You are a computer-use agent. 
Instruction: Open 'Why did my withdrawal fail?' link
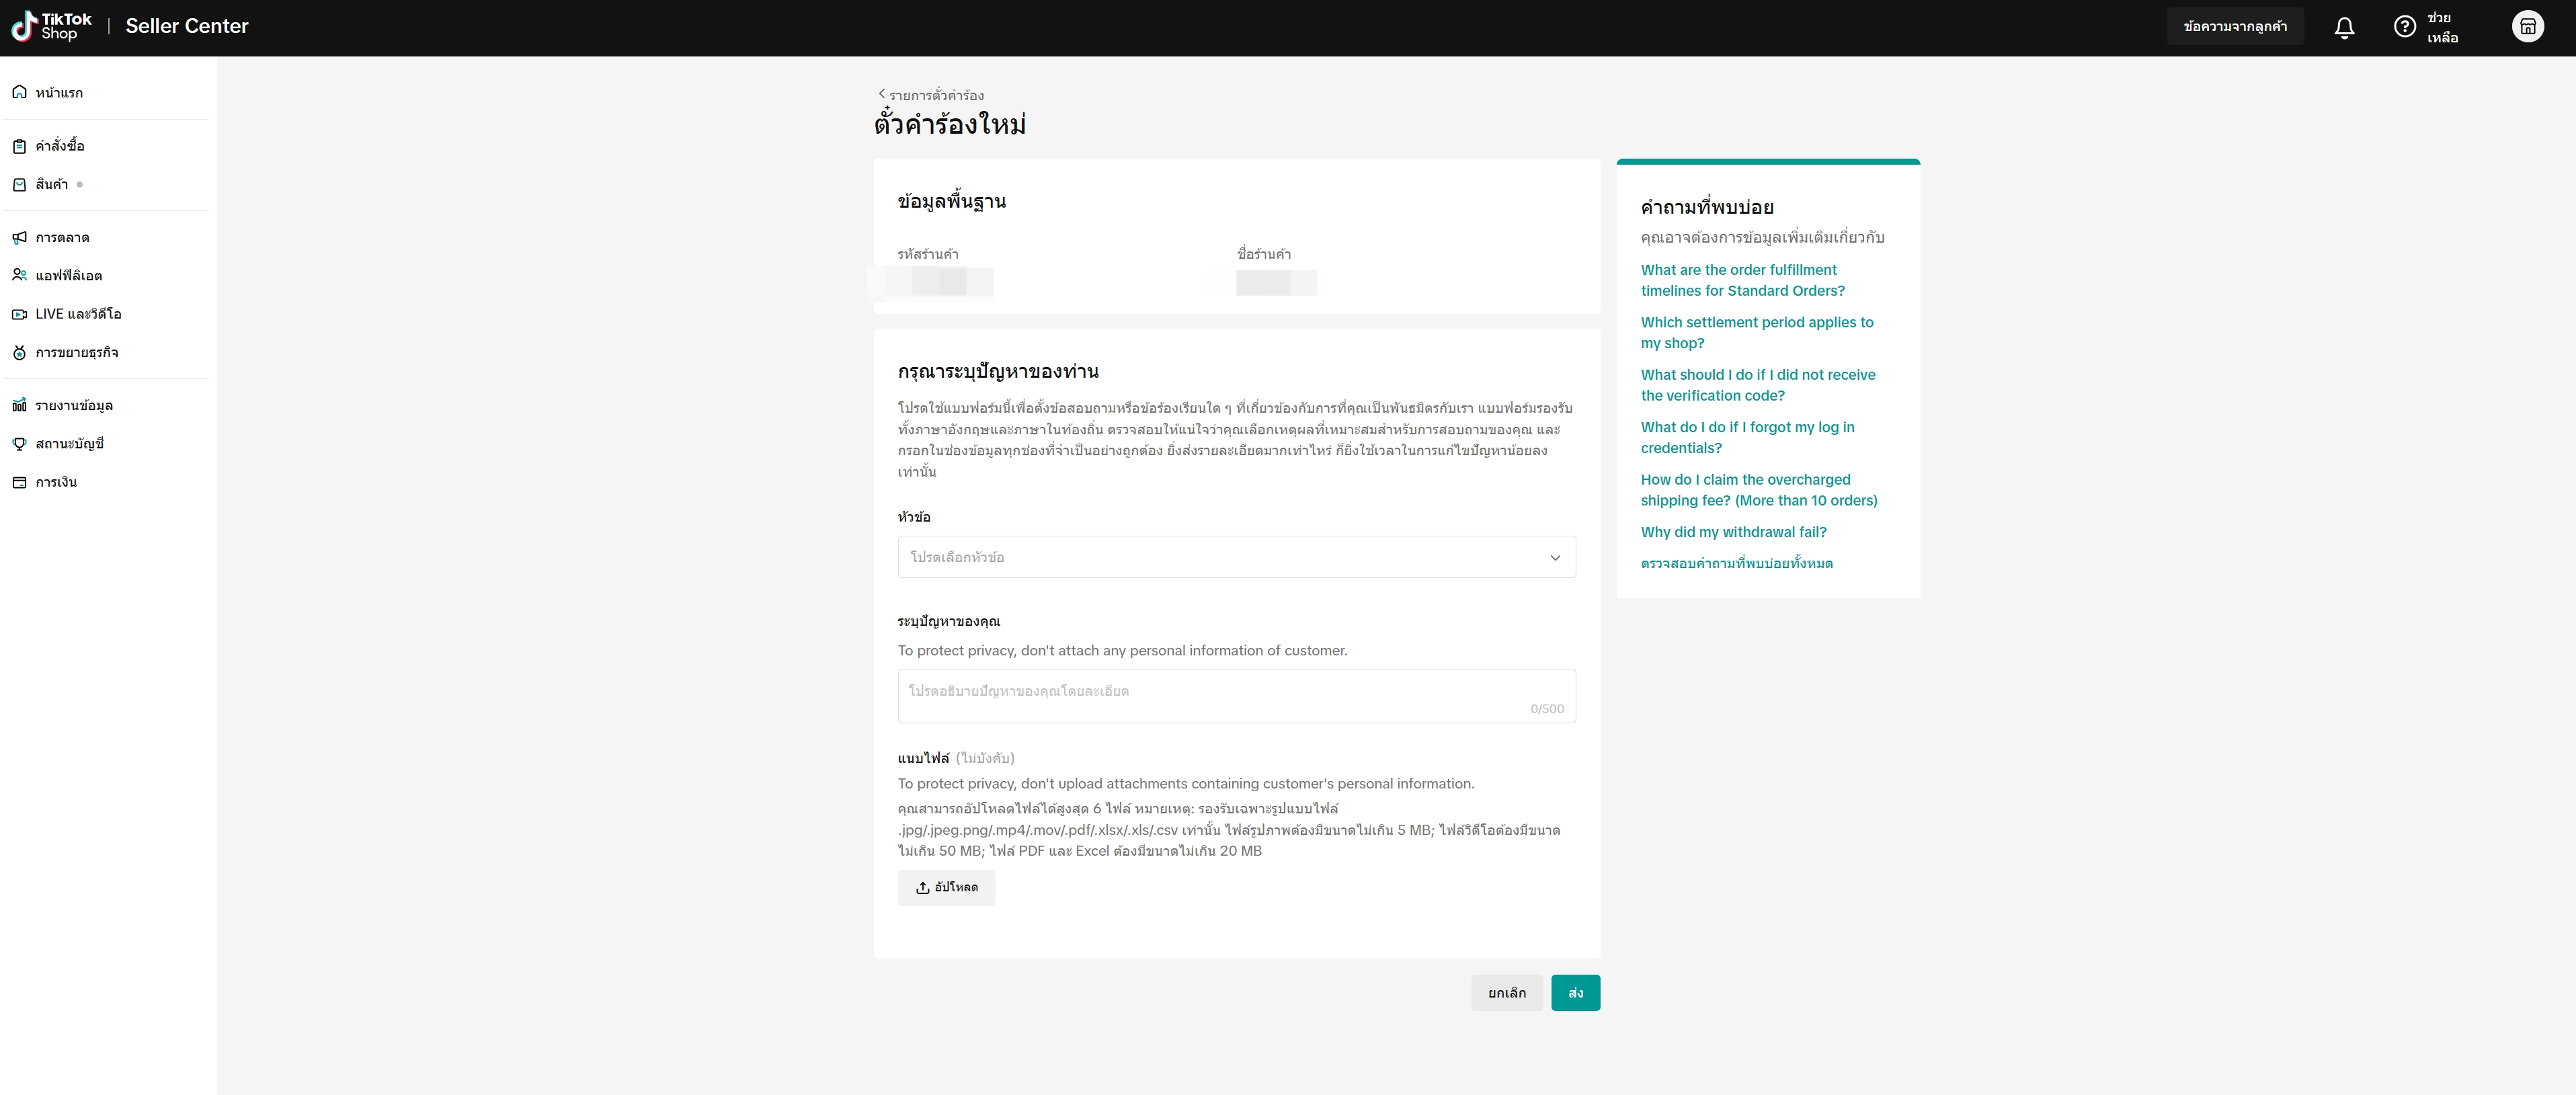tap(1733, 532)
